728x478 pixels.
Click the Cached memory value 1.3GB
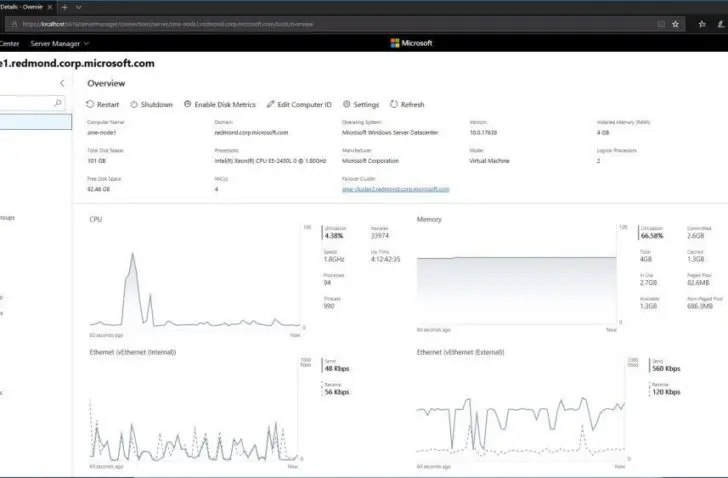click(696, 259)
